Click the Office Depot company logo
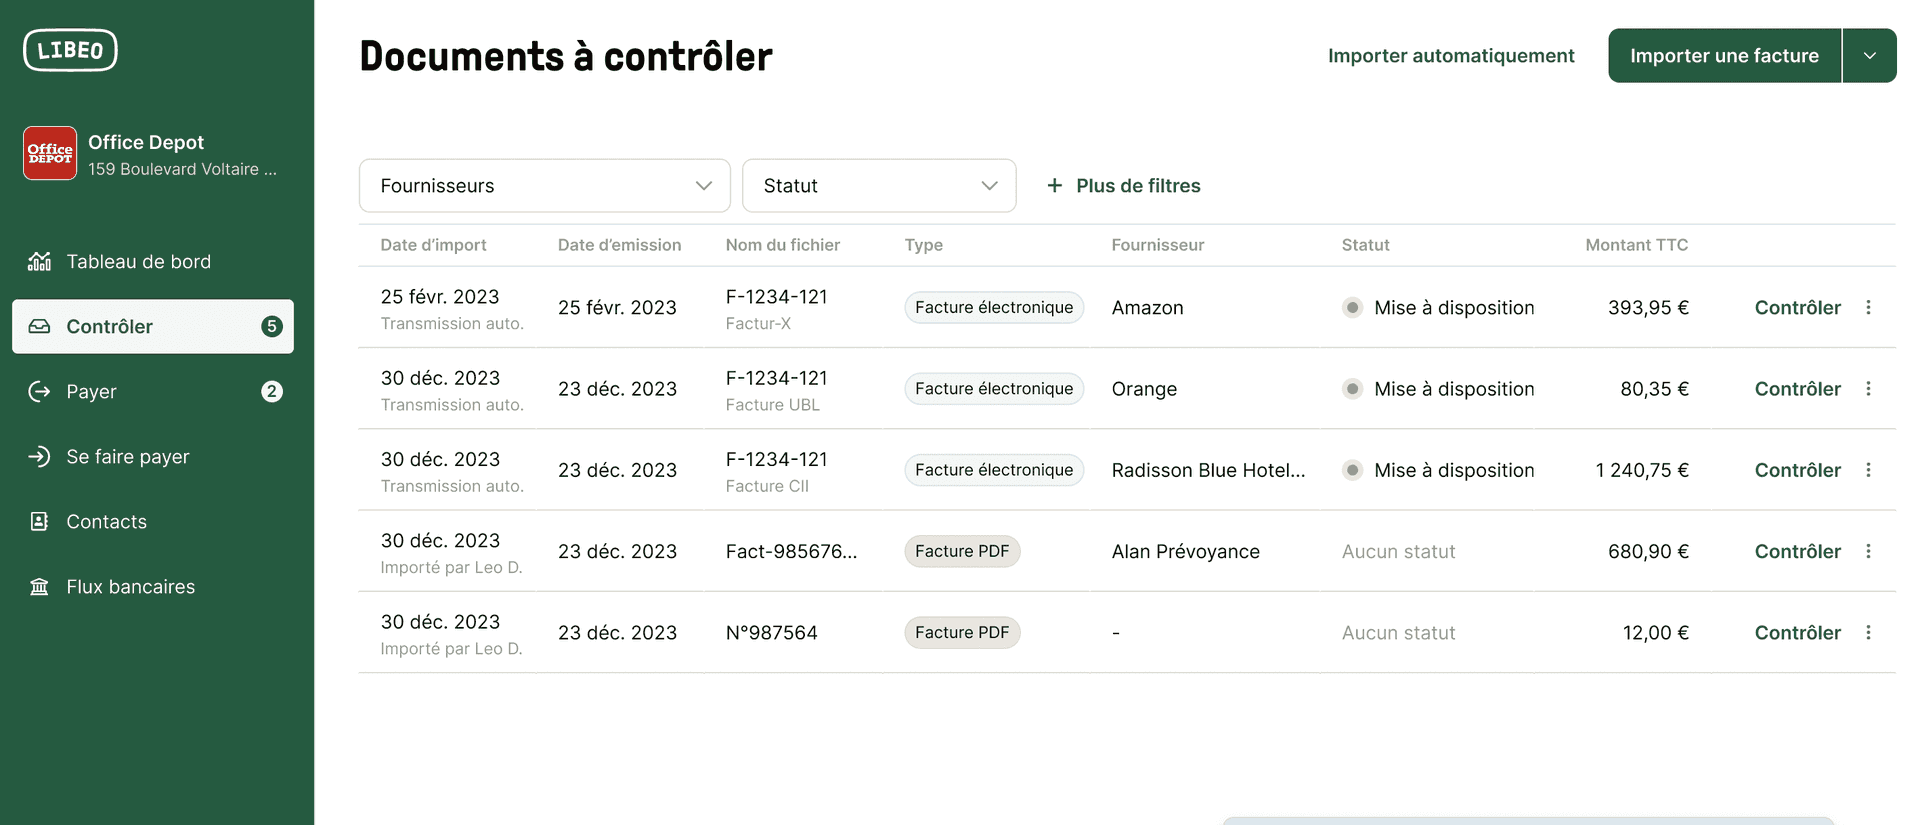The height and width of the screenshot is (825, 1920). click(x=49, y=152)
